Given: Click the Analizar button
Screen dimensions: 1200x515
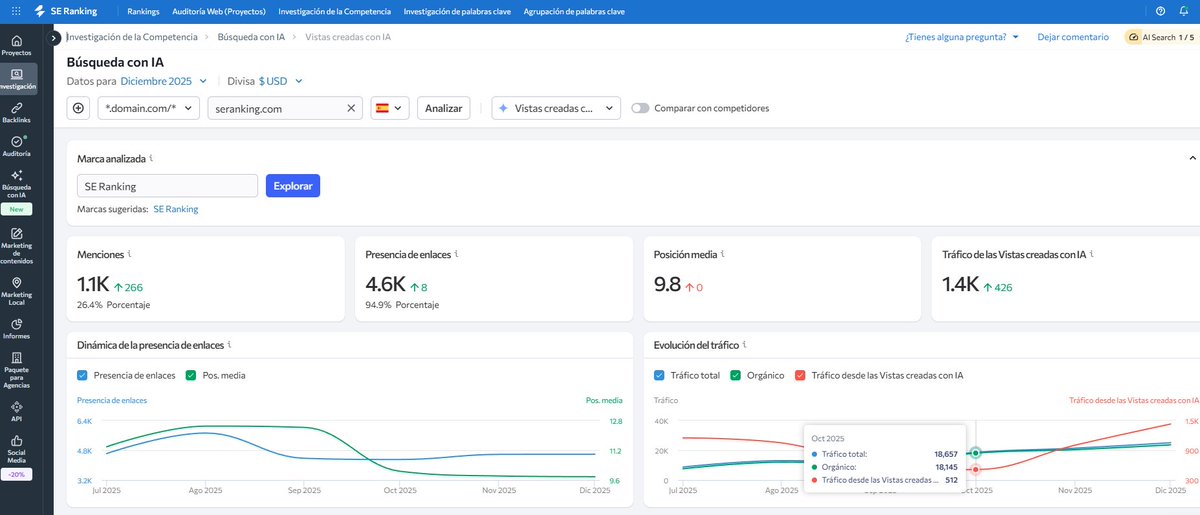Looking at the screenshot, I should [444, 108].
